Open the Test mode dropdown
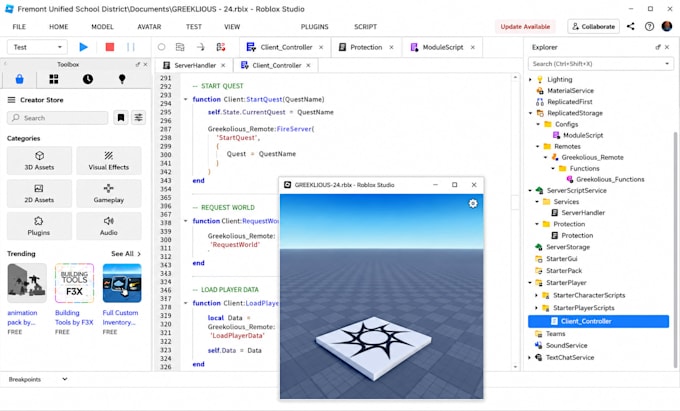This screenshot has width=680, height=411. pyautogui.click(x=37, y=47)
